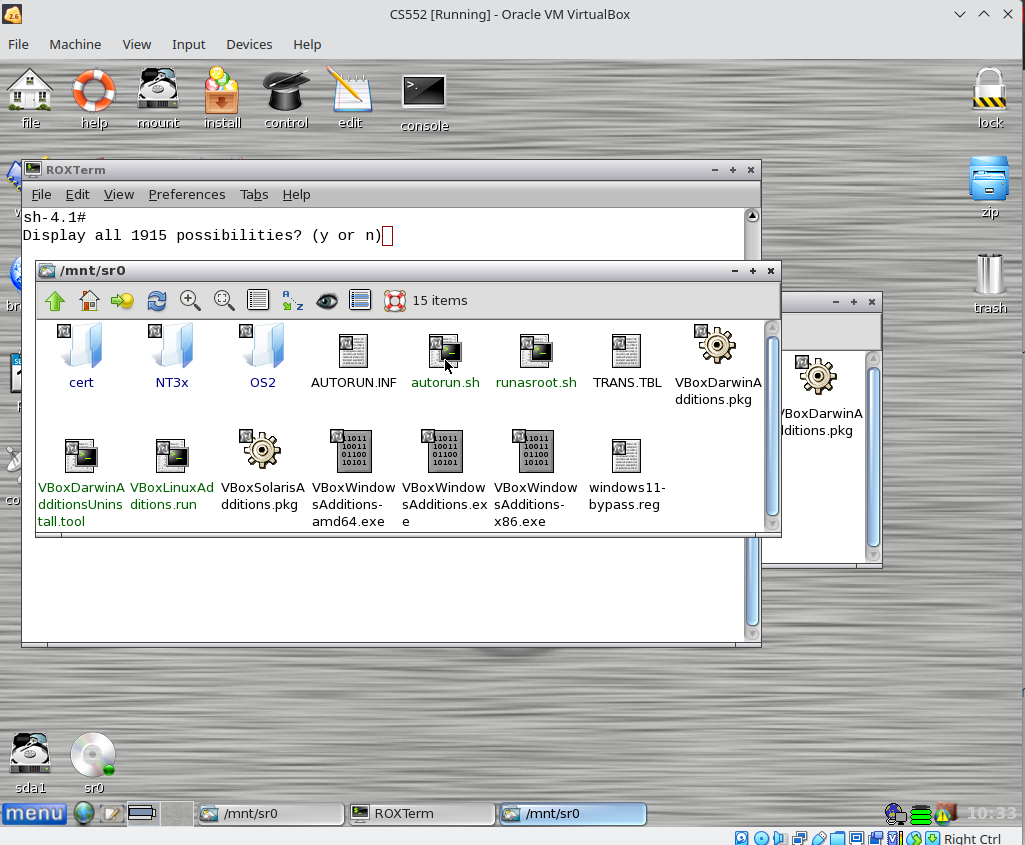Open the lifebuoy help icon in filer toolbar
Viewport: 1025px width, 845px height.
pos(395,300)
